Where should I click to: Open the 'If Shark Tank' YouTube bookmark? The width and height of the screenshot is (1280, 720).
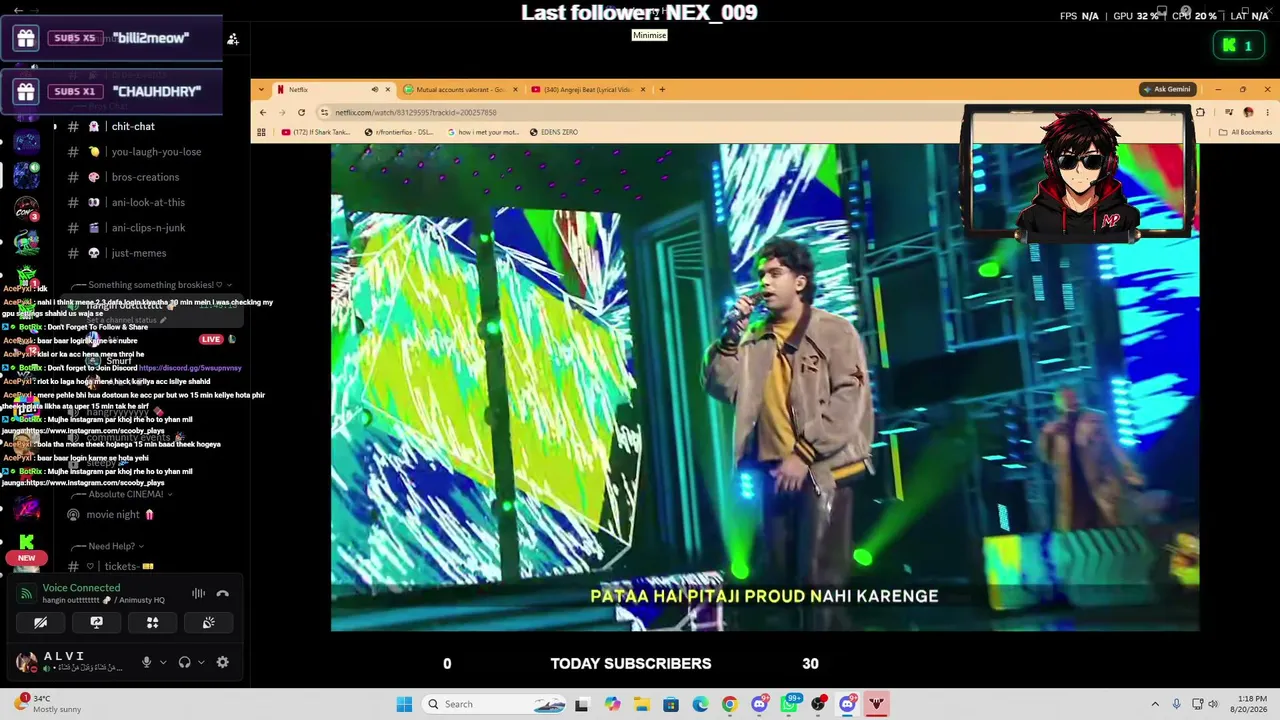coord(316,132)
